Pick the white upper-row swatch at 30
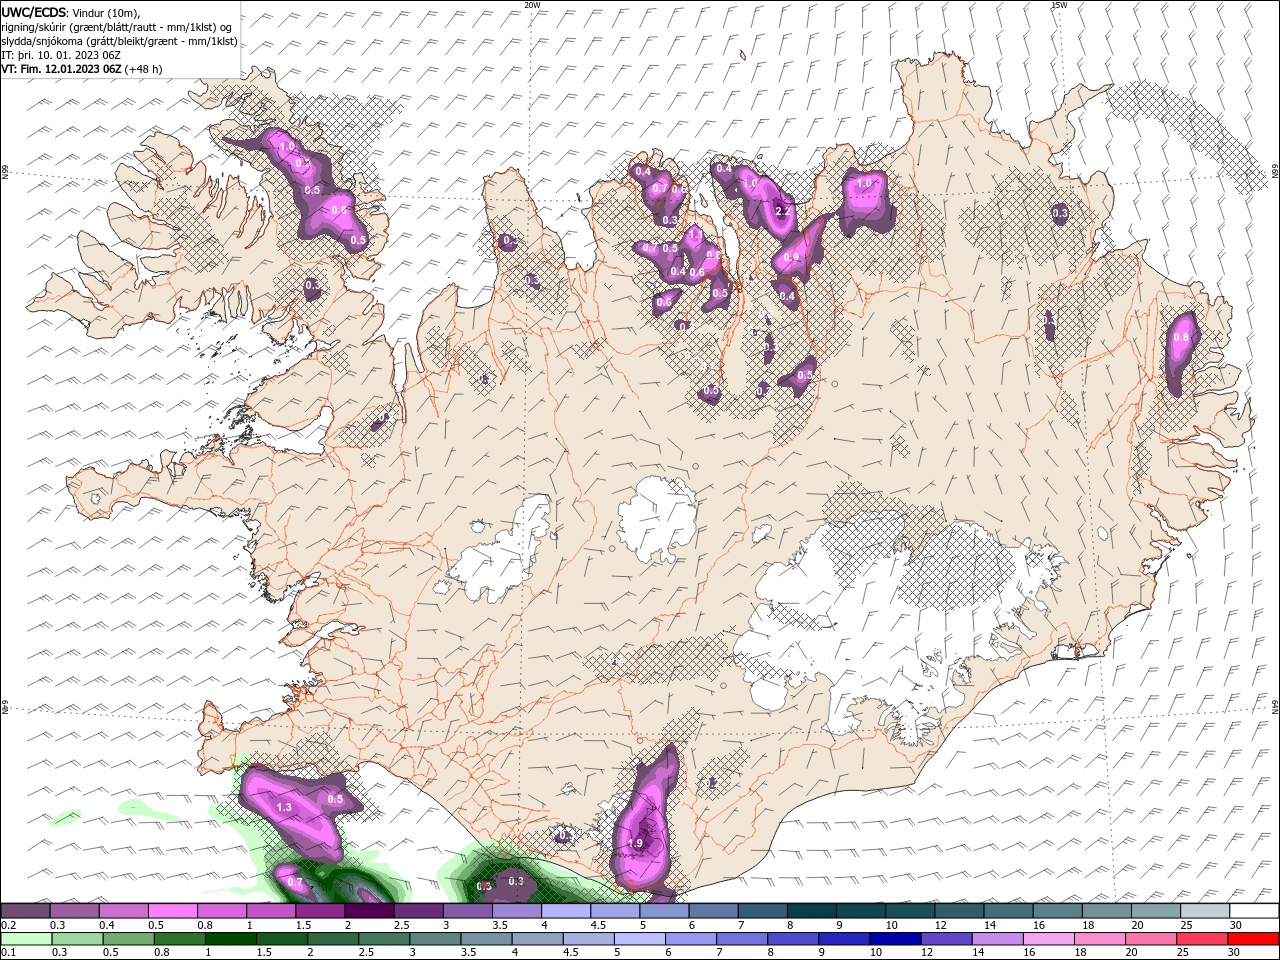The height and width of the screenshot is (960, 1280). click(x=1252, y=911)
